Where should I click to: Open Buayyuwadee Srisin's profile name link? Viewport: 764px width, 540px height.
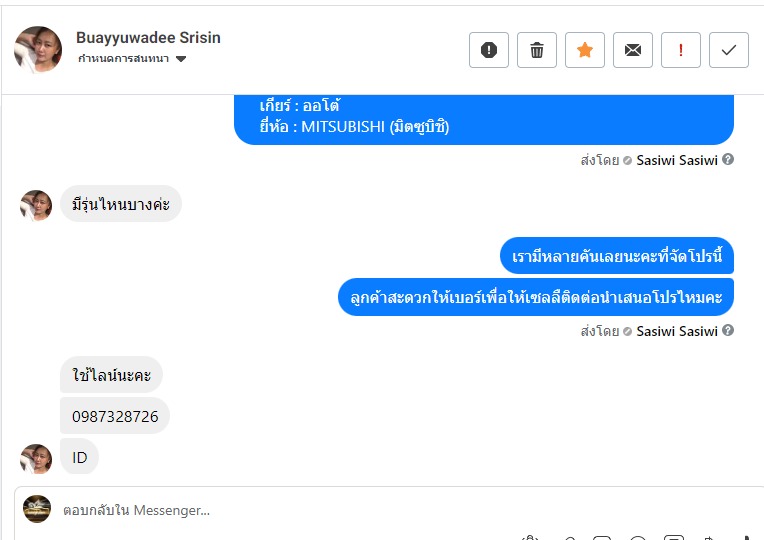click(148, 38)
